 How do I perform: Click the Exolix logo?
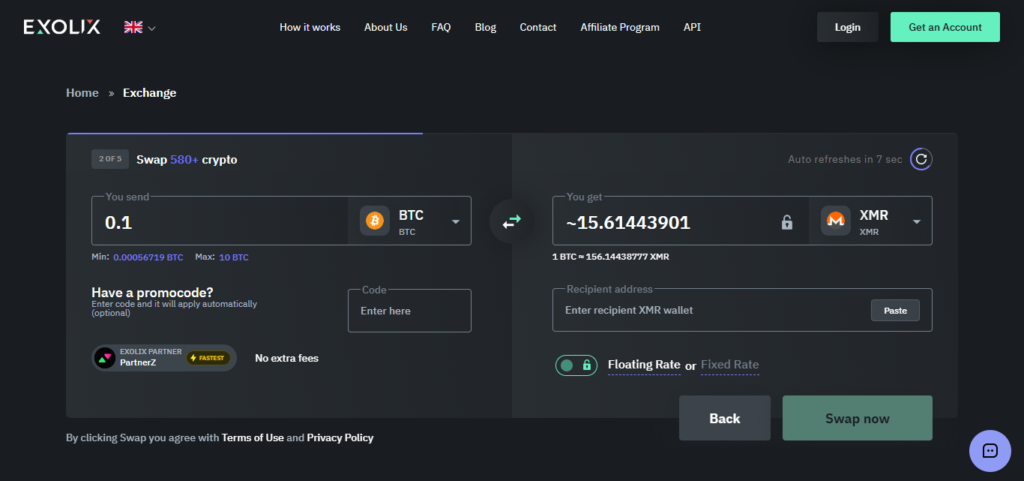[x=62, y=27]
